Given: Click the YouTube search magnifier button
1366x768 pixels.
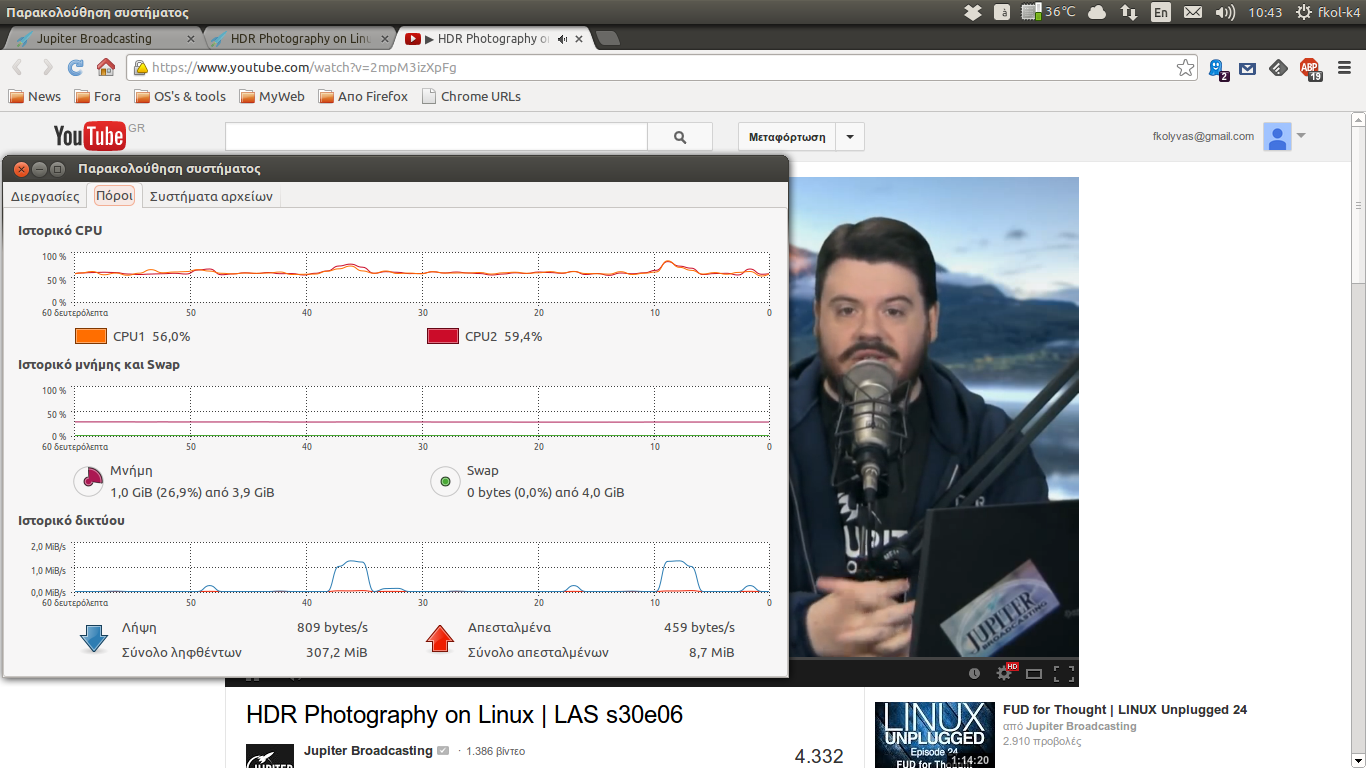Looking at the screenshot, I should 680,137.
